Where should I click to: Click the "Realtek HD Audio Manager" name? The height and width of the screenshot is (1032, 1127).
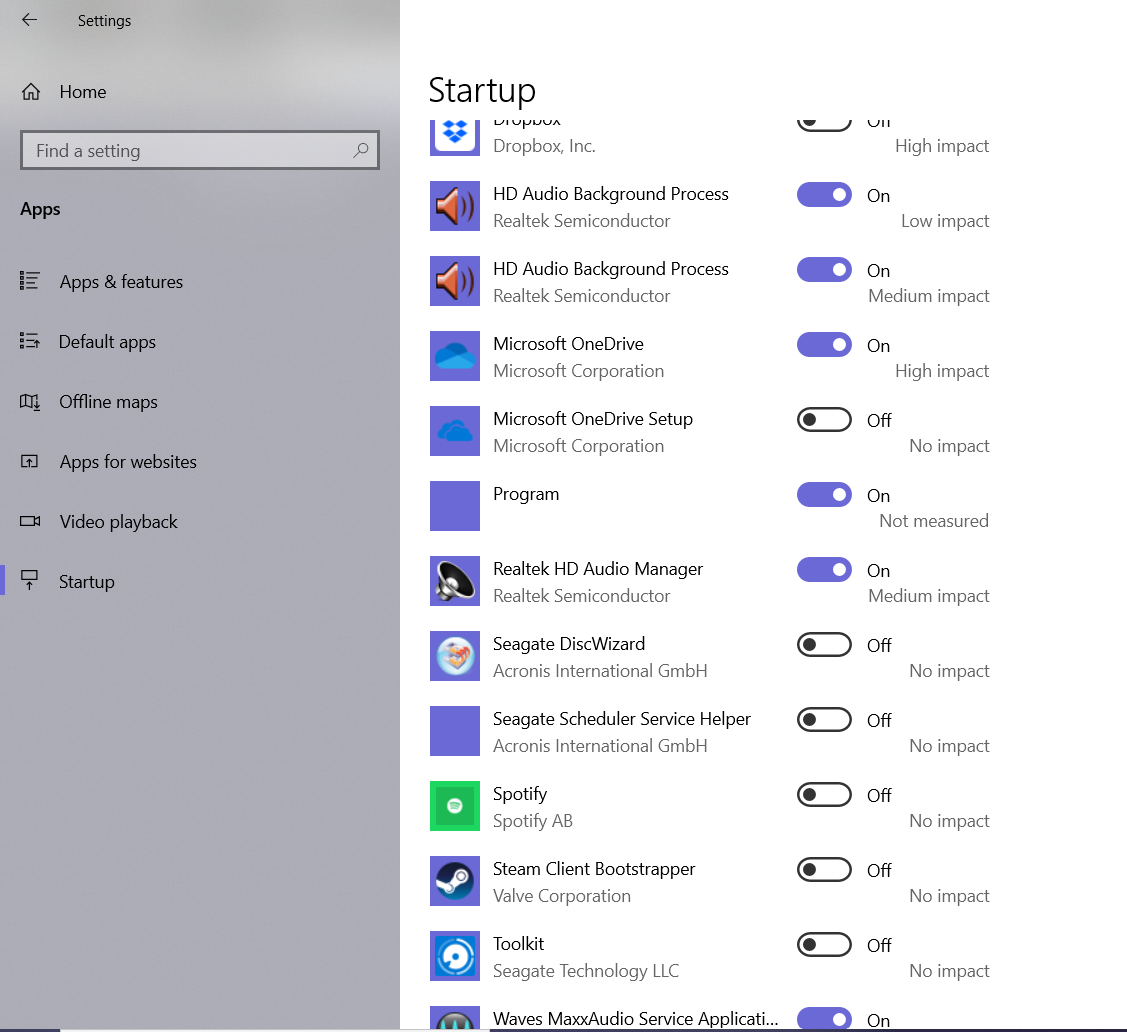598,569
